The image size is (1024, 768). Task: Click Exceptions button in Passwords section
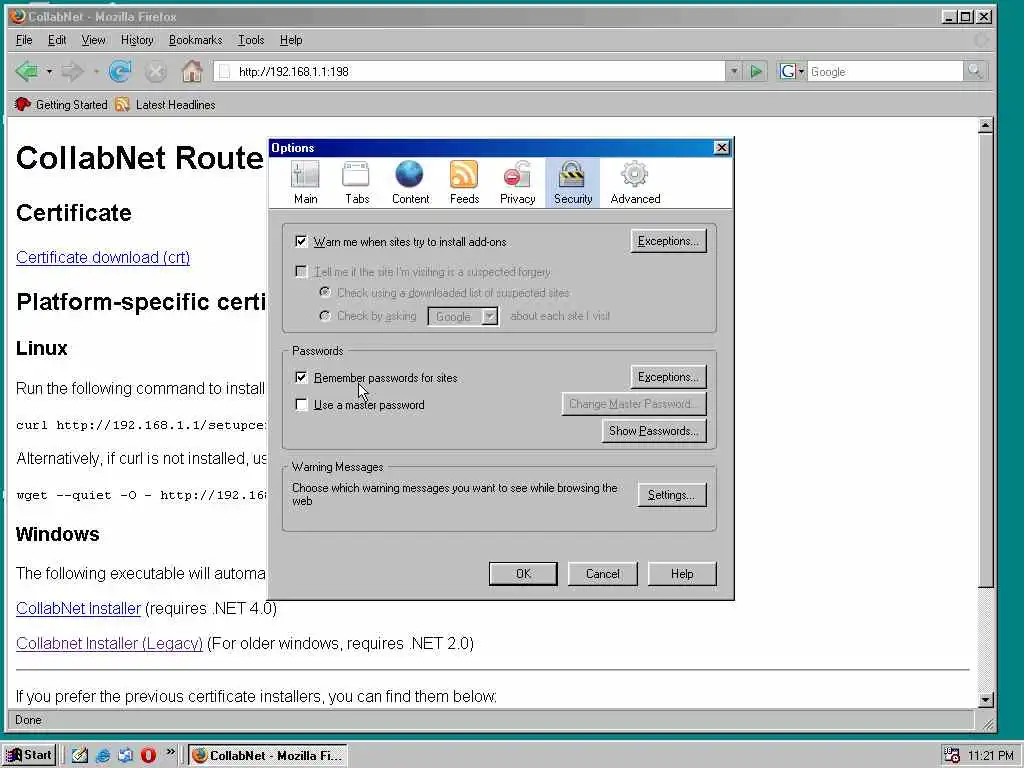(668, 377)
